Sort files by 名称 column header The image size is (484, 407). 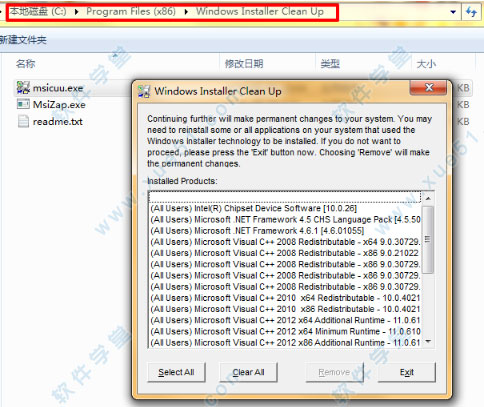click(x=25, y=63)
